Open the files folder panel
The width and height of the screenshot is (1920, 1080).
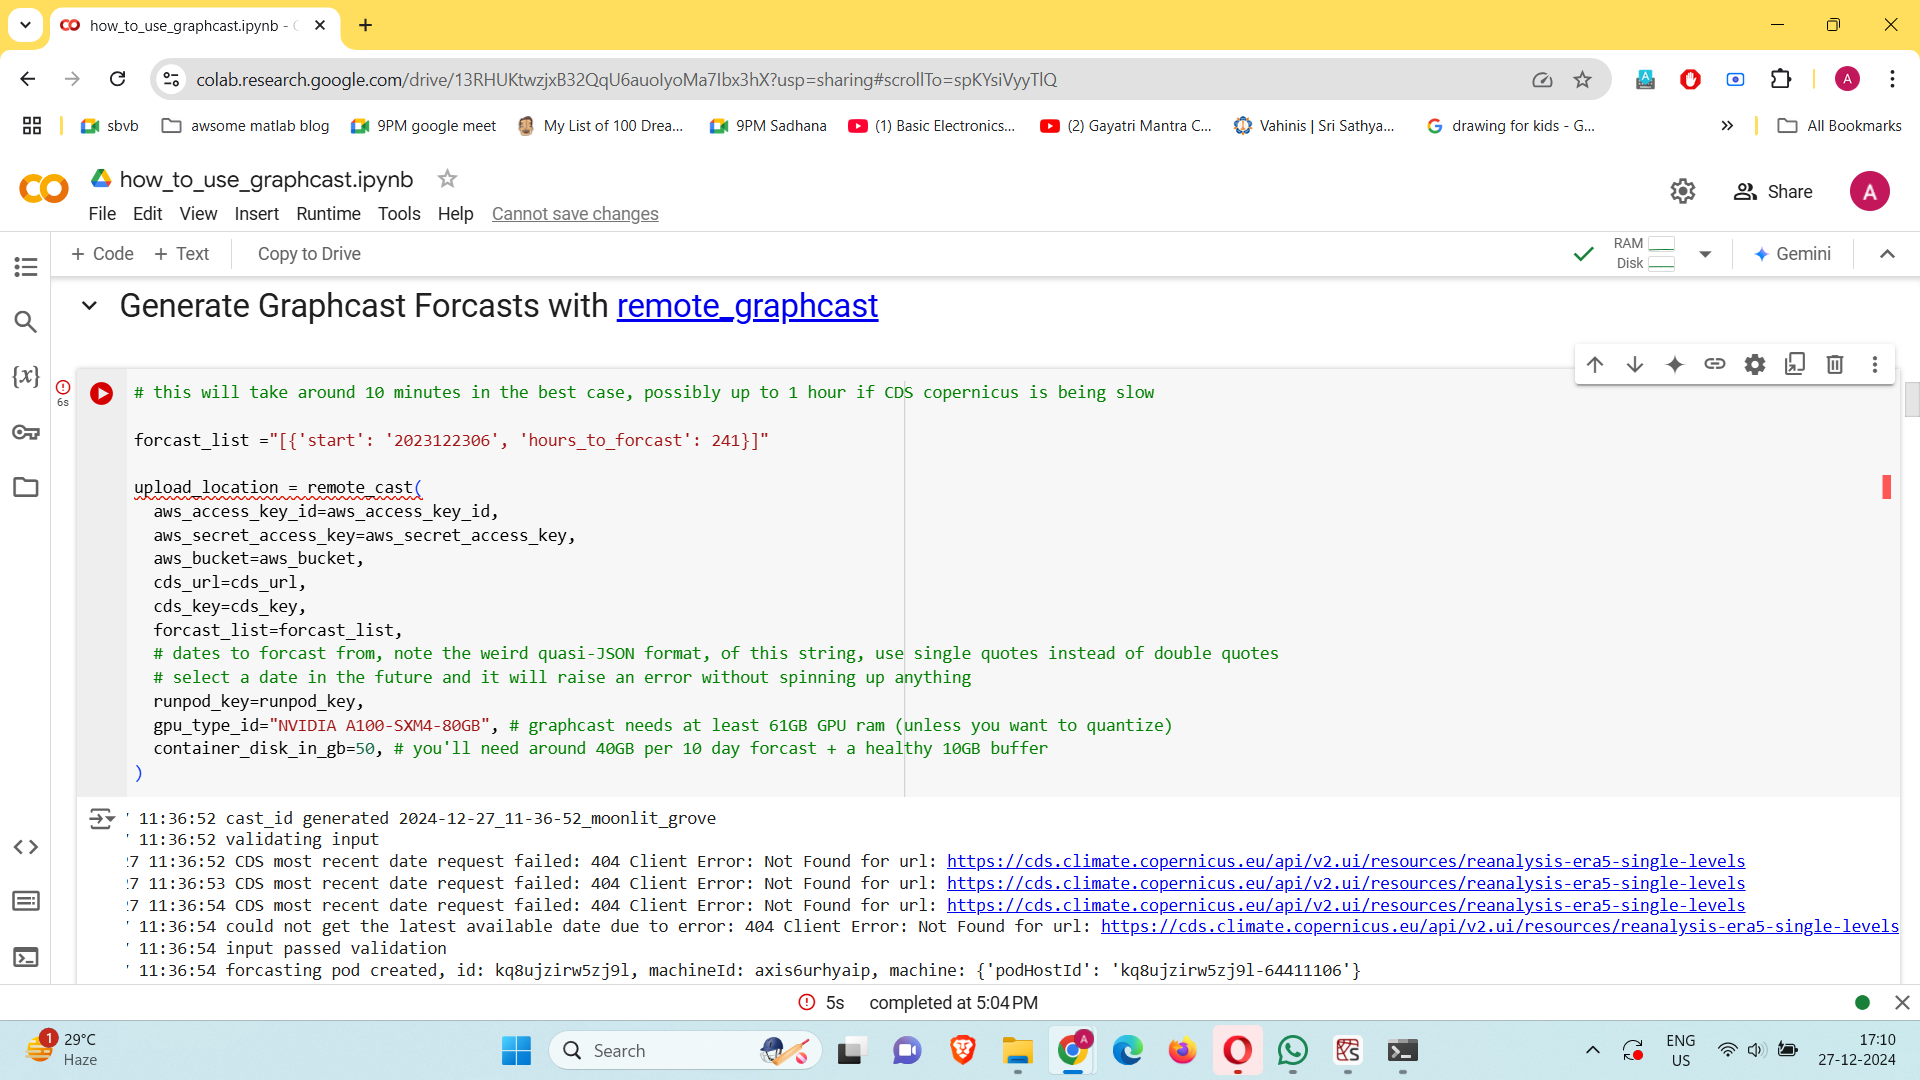click(26, 487)
